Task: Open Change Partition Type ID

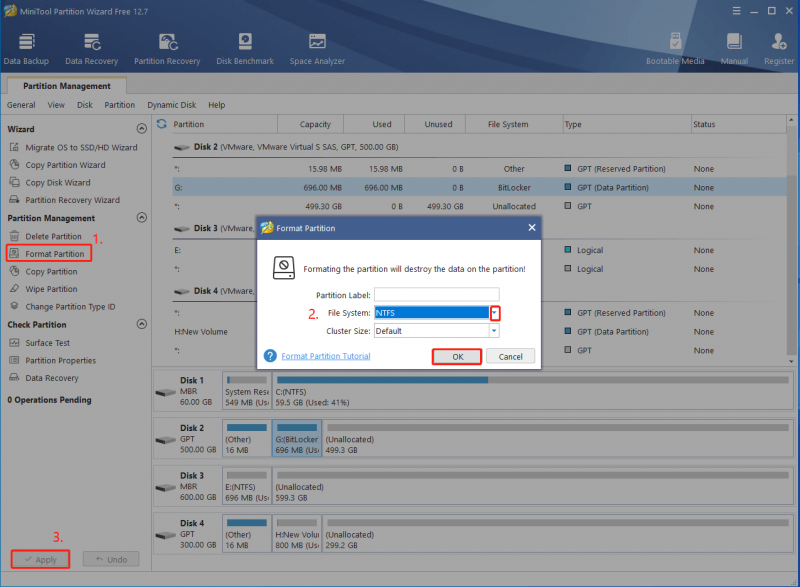Action: [x=63, y=307]
